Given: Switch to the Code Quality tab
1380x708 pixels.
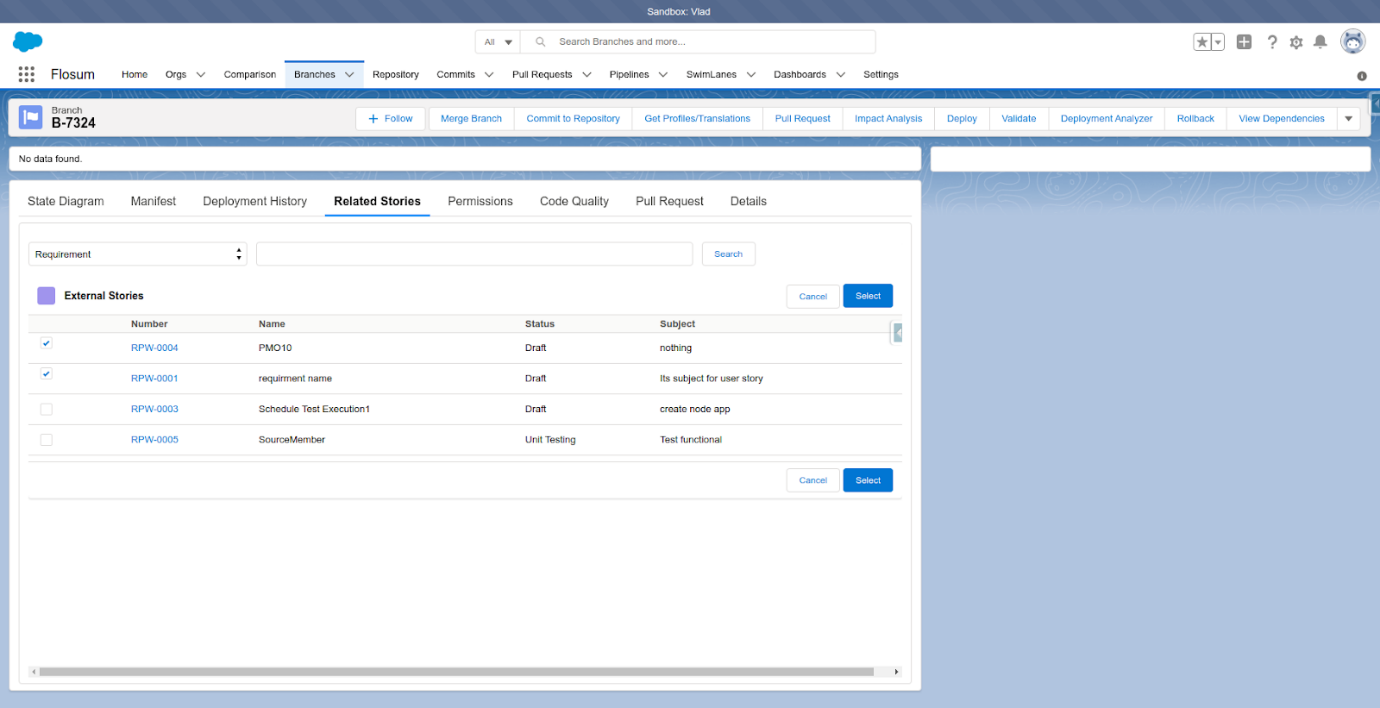Looking at the screenshot, I should (574, 201).
